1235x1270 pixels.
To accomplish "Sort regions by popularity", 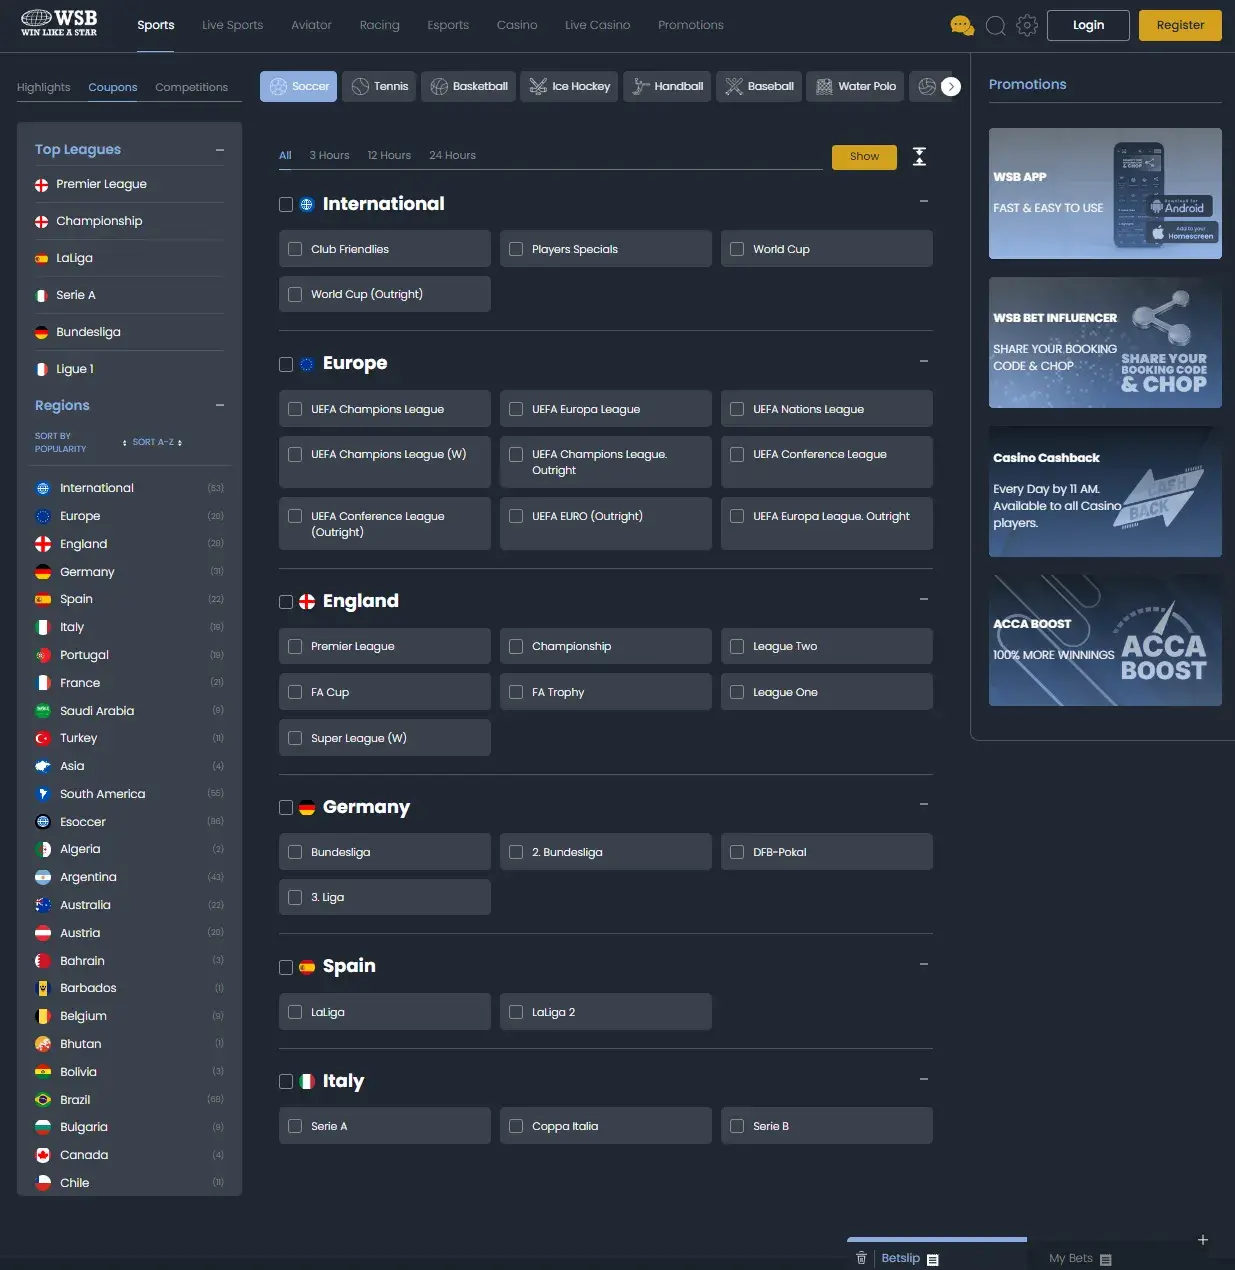I will point(81,442).
